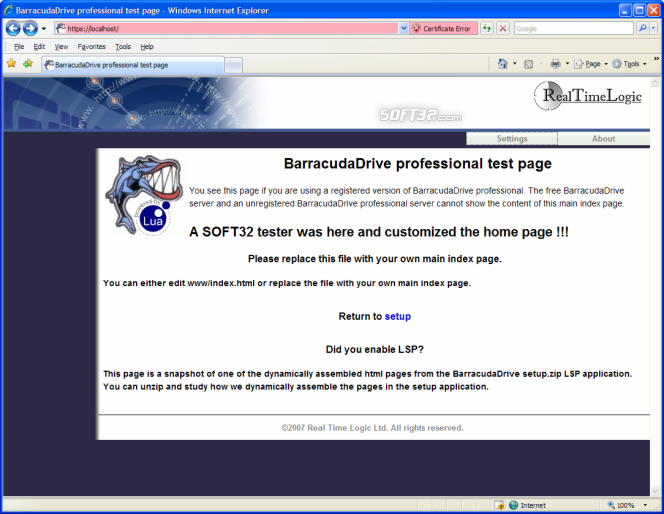This screenshot has width=664, height=514.
Task: Open the File menu
Action: click(x=19, y=47)
